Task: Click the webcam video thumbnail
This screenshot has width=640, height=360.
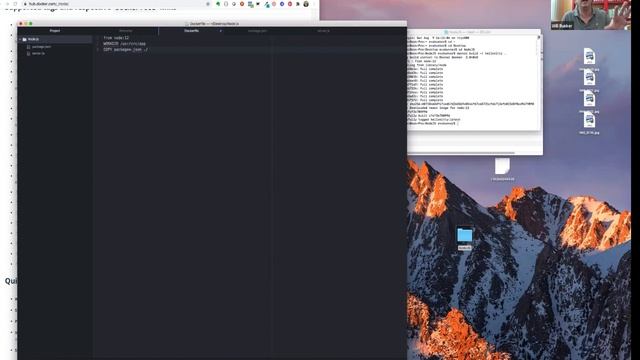Action: [x=591, y=15]
